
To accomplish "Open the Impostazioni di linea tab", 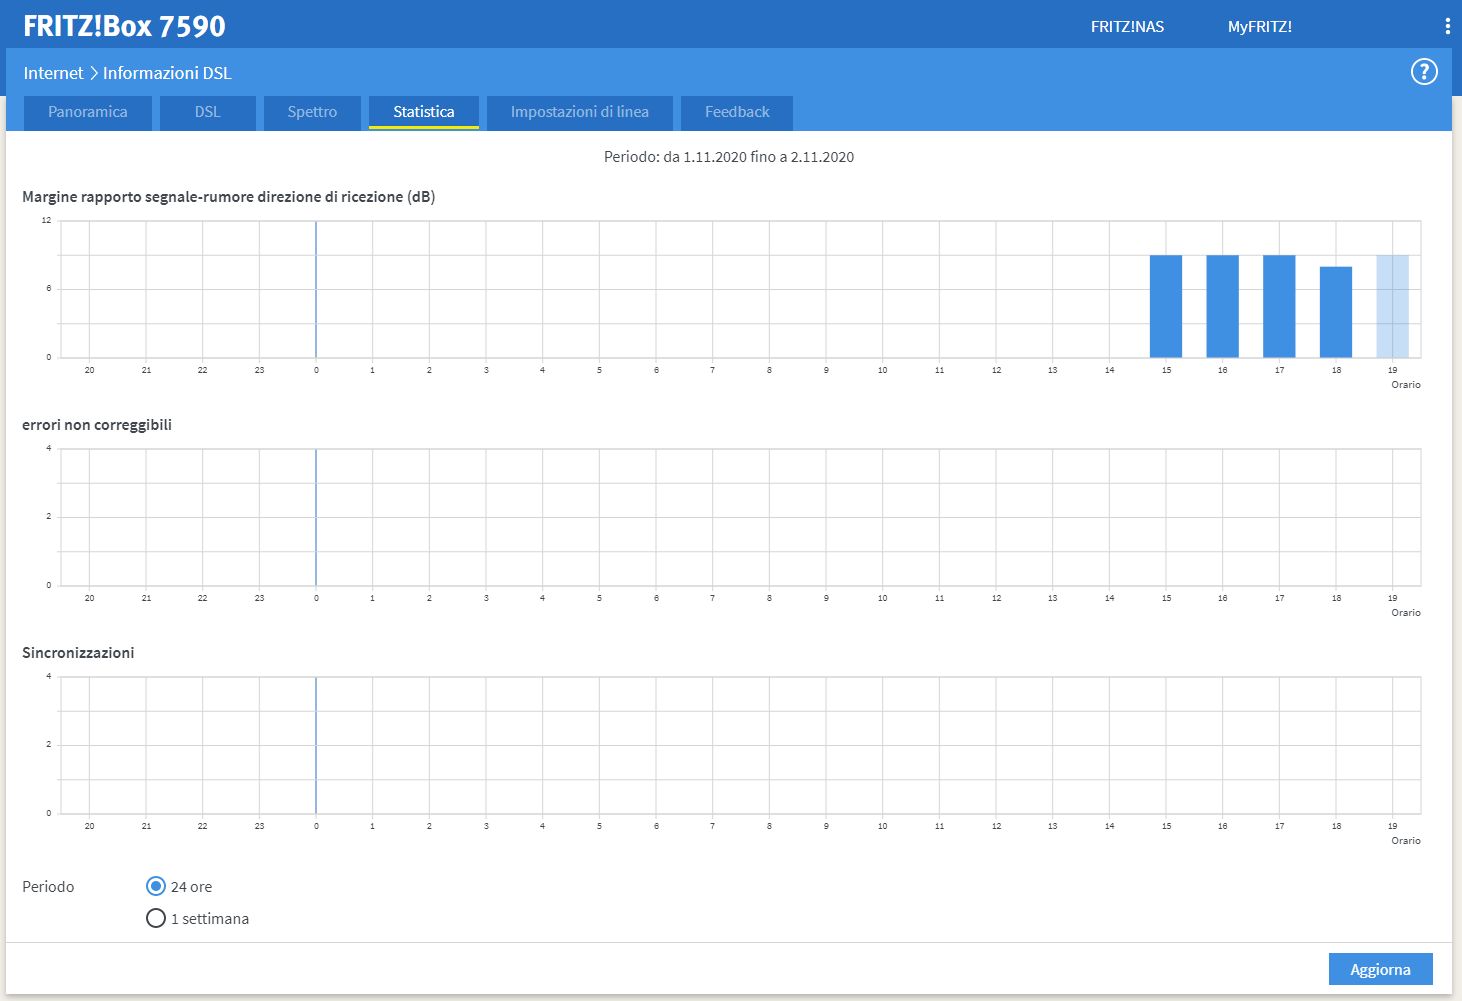I will pyautogui.click(x=580, y=112).
